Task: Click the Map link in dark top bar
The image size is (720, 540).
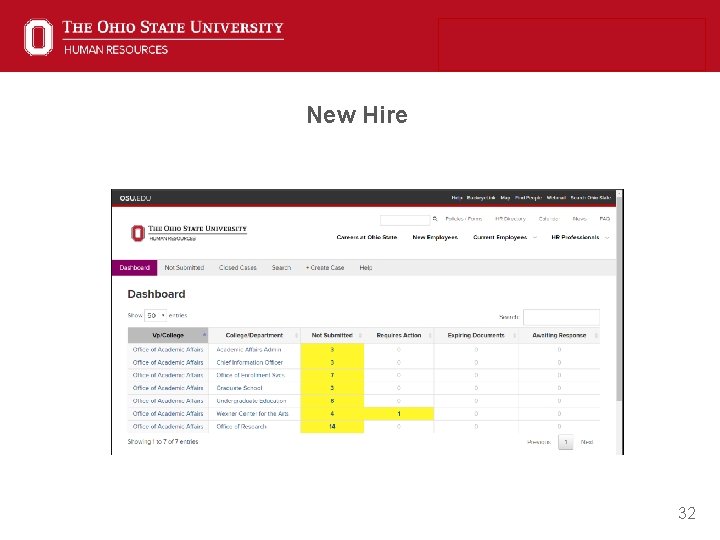Action: [x=506, y=198]
